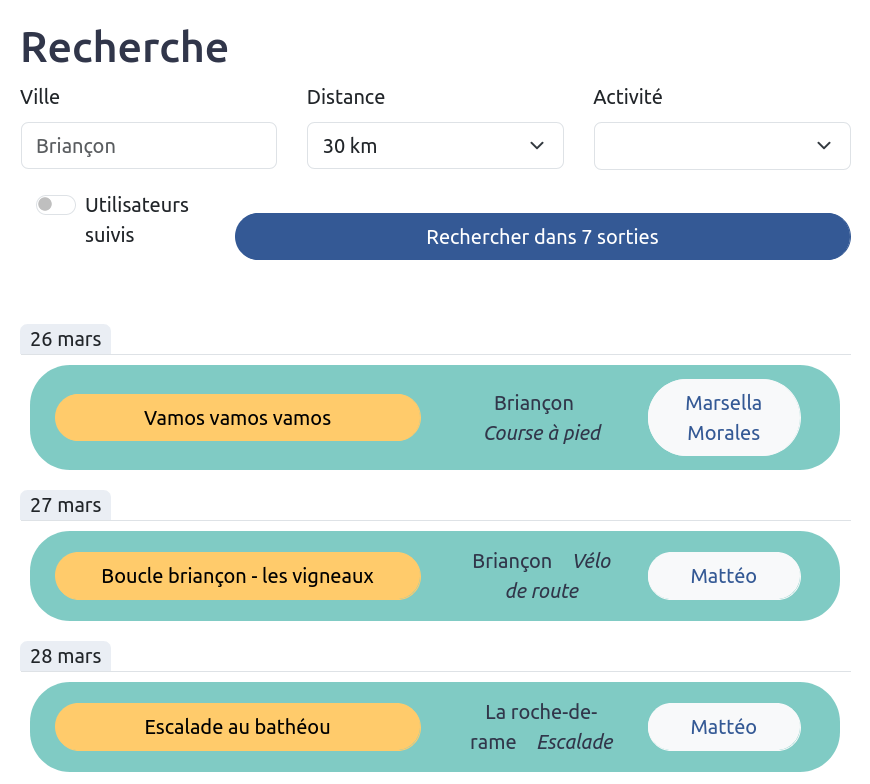Open Mattéo's profile on the 27 mars outing
Viewport: 870px width, 784px height.
click(723, 576)
